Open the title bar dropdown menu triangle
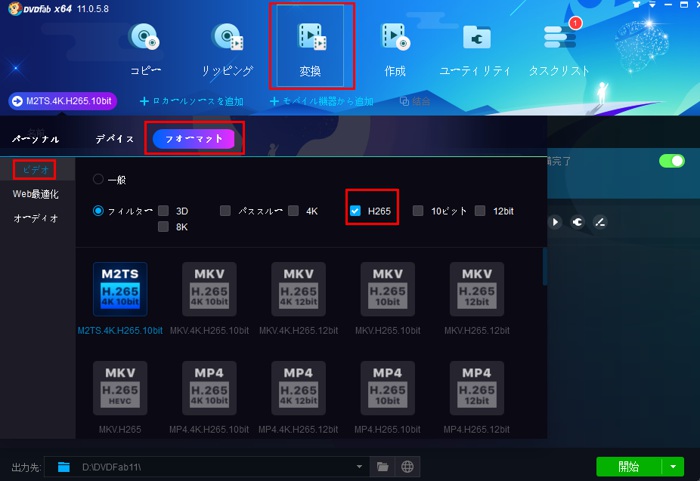This screenshot has height=481, width=700. [653, 5]
